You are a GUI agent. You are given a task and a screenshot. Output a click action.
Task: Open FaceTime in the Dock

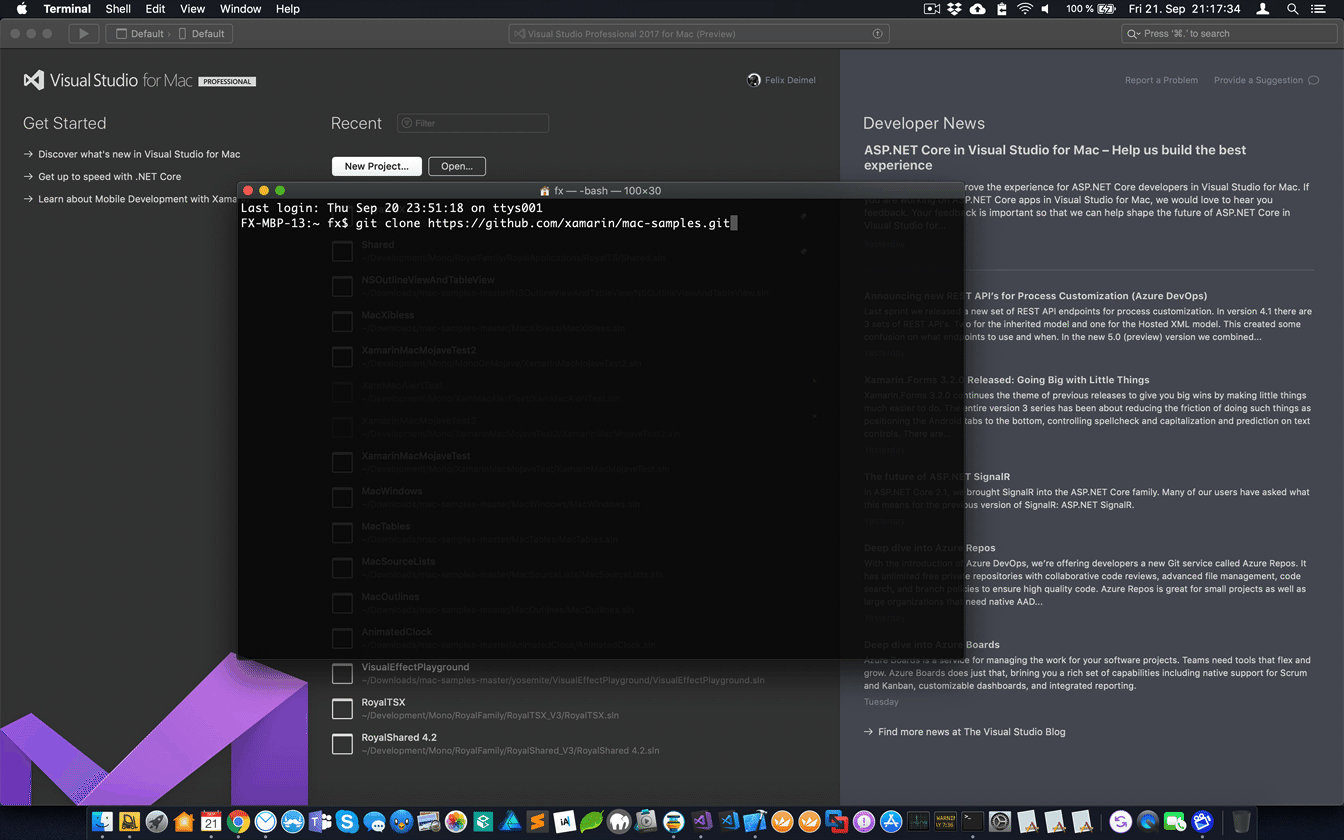pos(1174,821)
